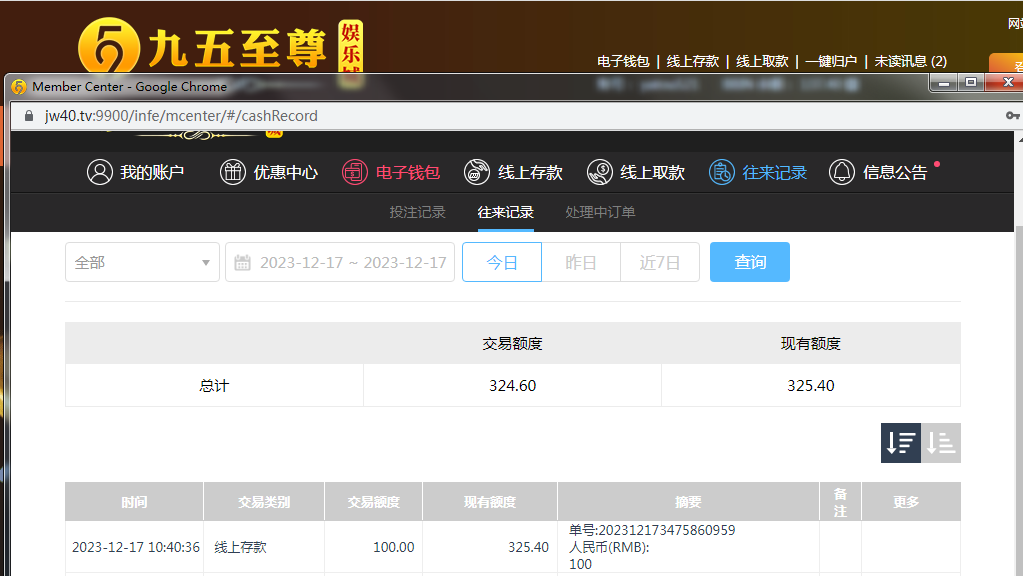Screen dimensions: 1023x576
Task: Open the 优惠中心 gift icon
Action: 232,172
